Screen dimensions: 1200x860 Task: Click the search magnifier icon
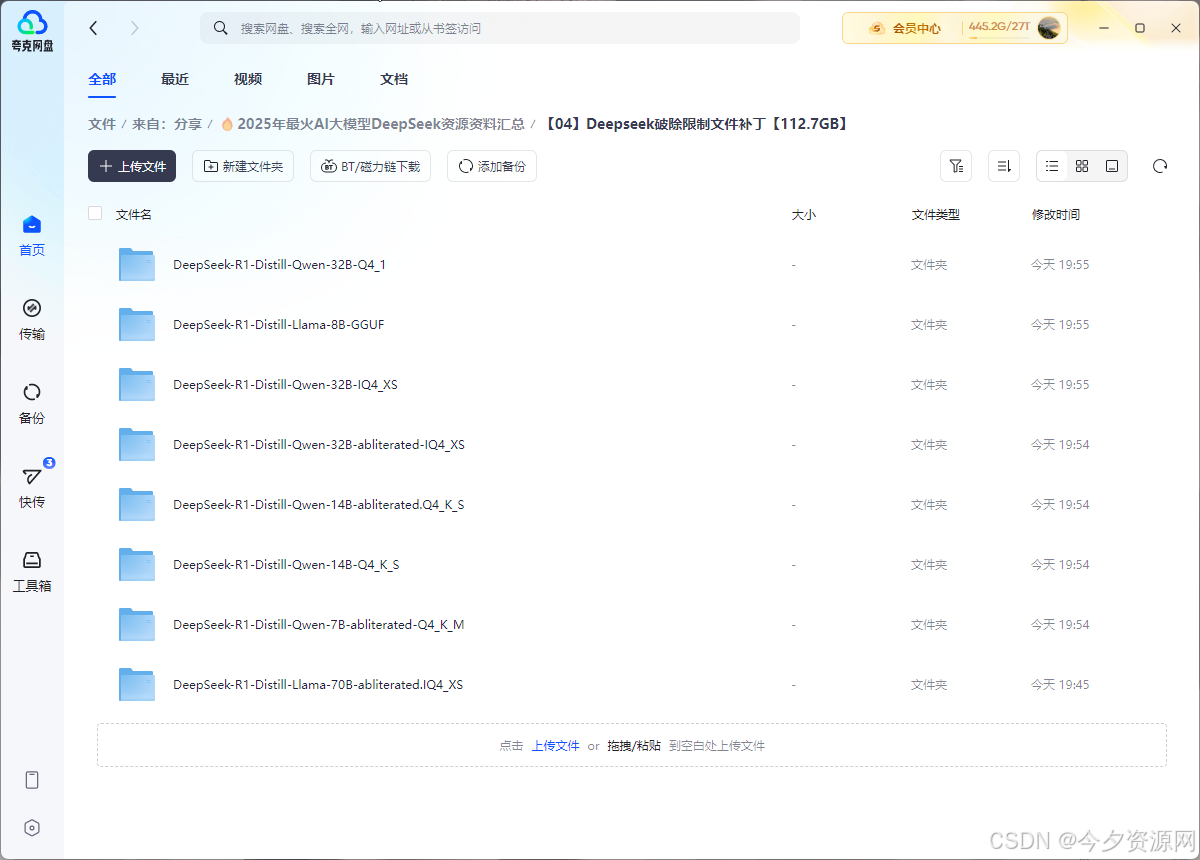pos(221,28)
